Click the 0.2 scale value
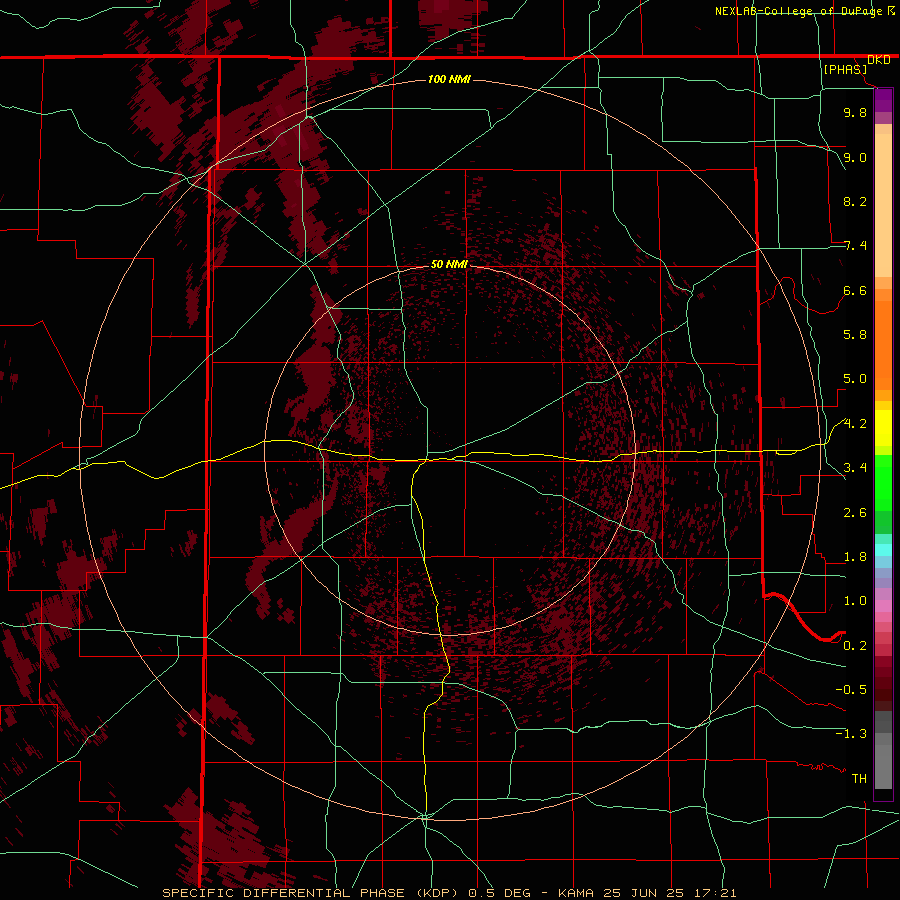This screenshot has width=900, height=900. coord(855,646)
